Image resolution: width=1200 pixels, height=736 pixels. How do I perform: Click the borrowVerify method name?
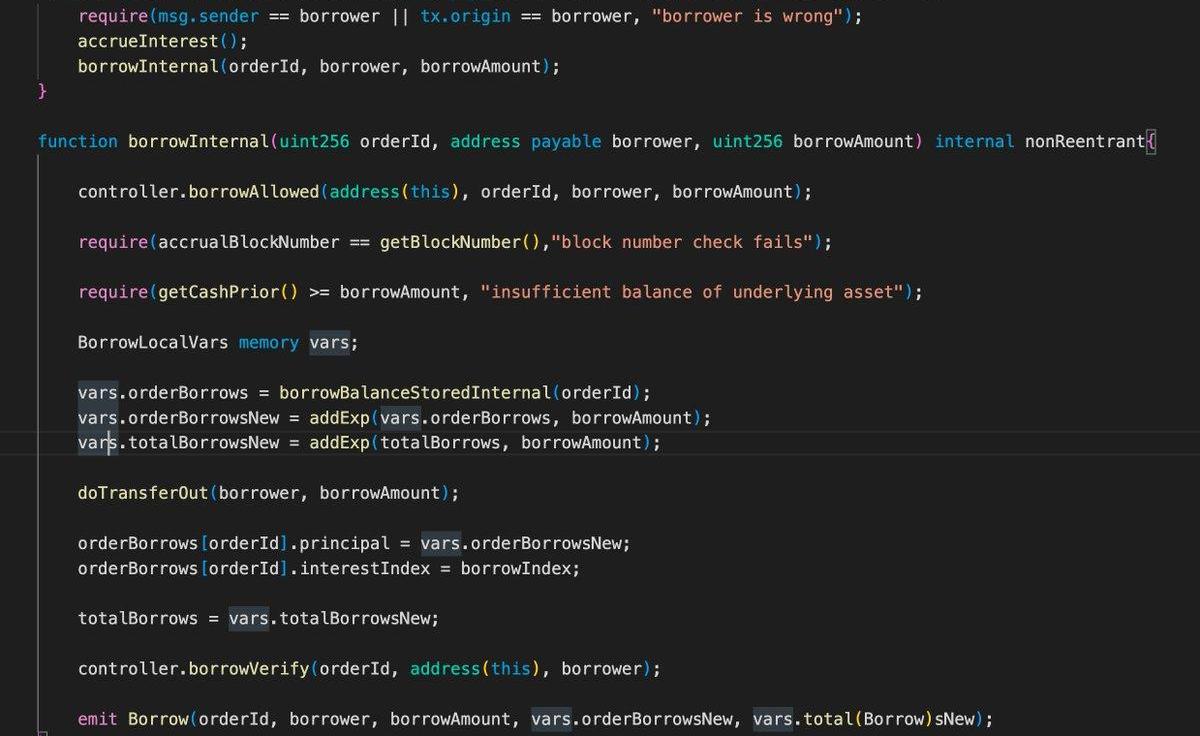tap(248, 668)
